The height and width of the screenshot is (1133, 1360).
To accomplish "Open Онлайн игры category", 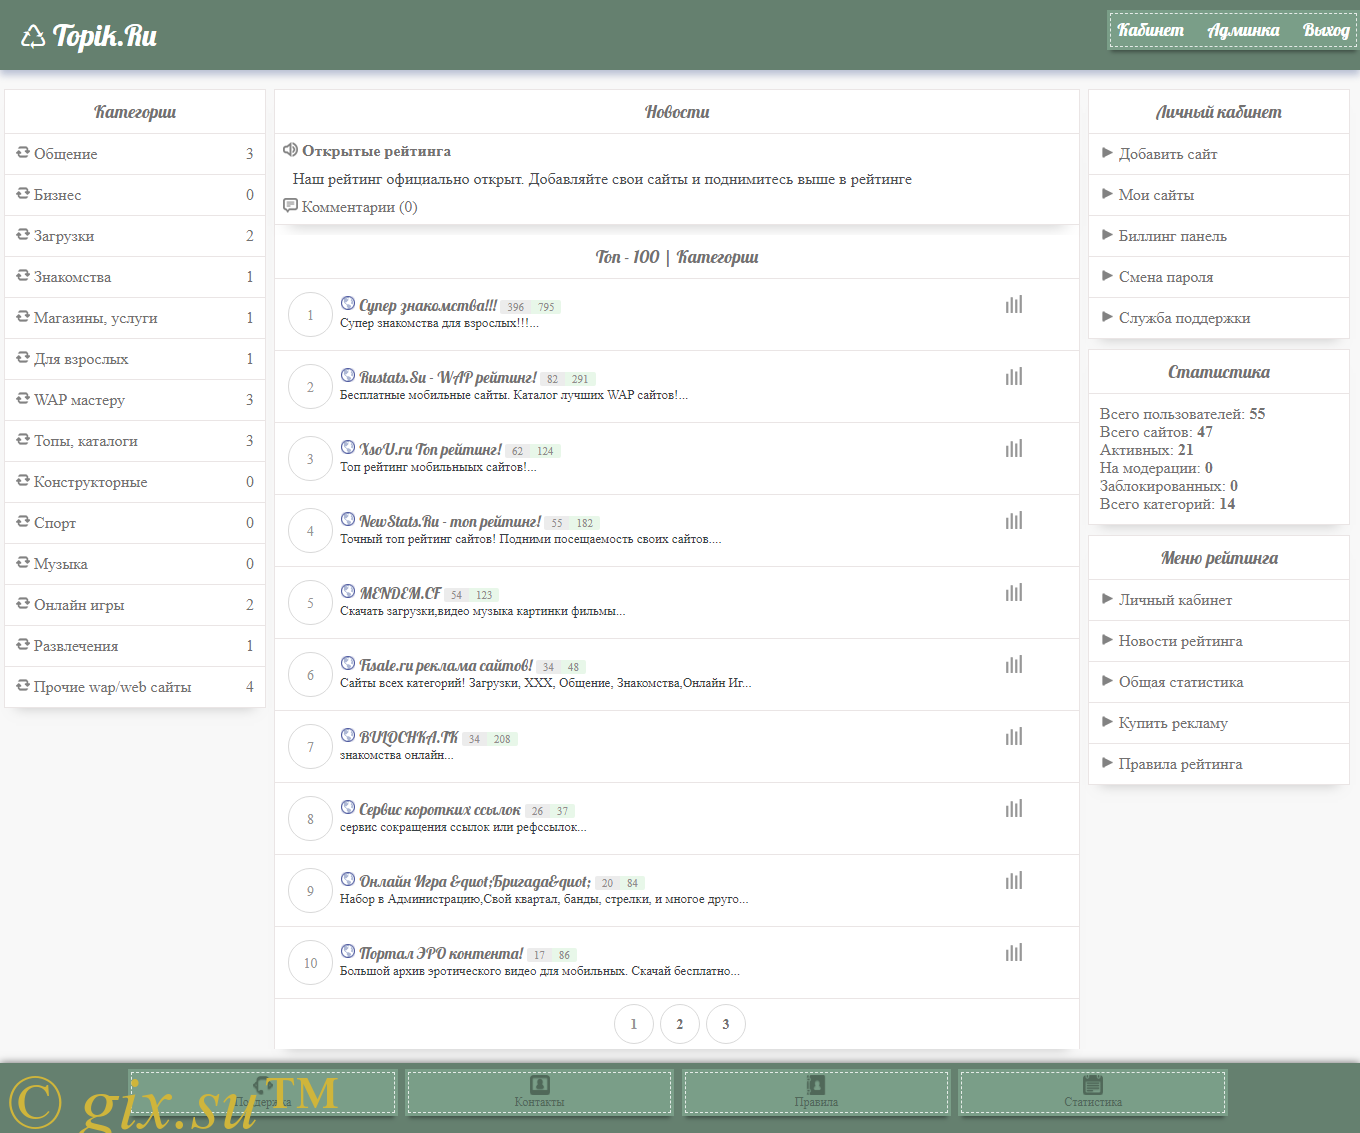I will (135, 605).
